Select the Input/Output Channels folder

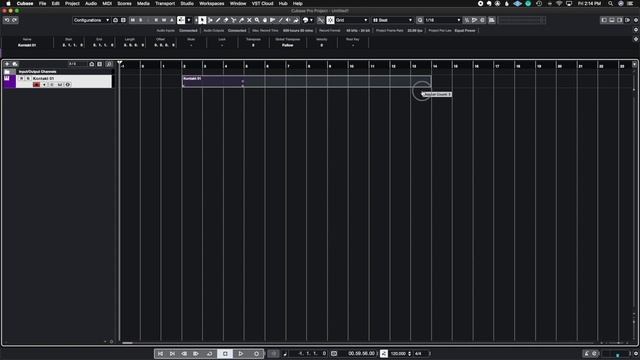tap(57, 71)
